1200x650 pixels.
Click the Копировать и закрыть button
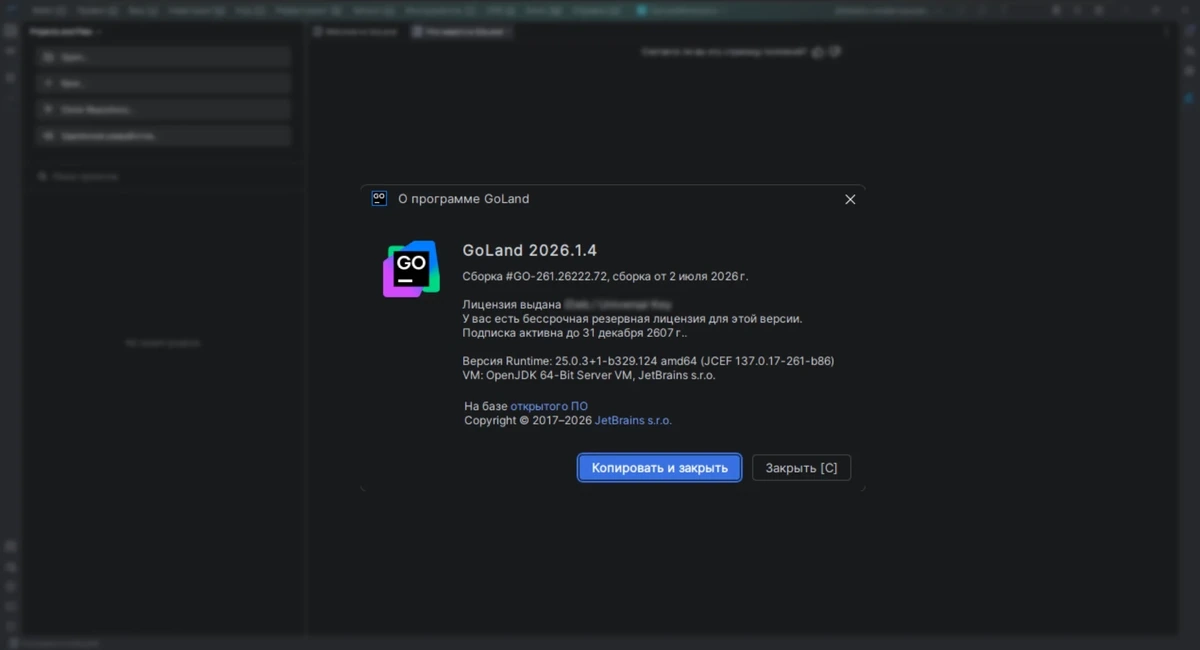[659, 467]
